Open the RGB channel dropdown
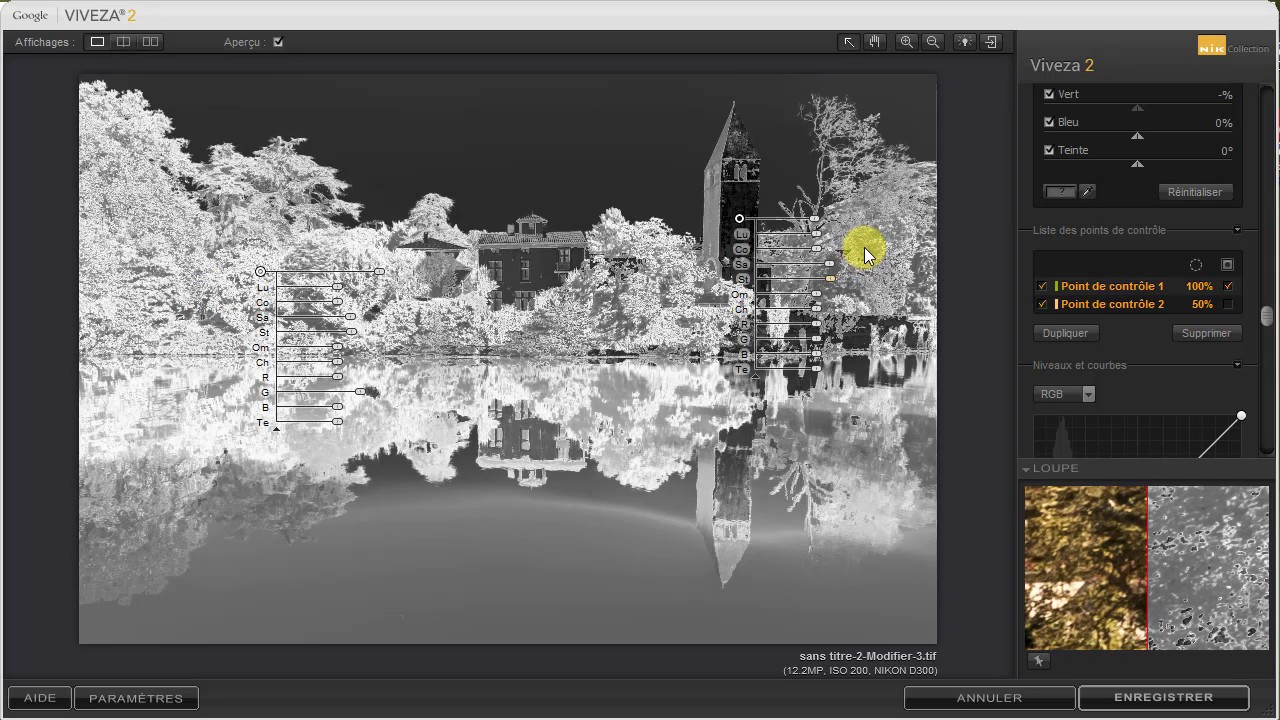 click(x=1065, y=394)
